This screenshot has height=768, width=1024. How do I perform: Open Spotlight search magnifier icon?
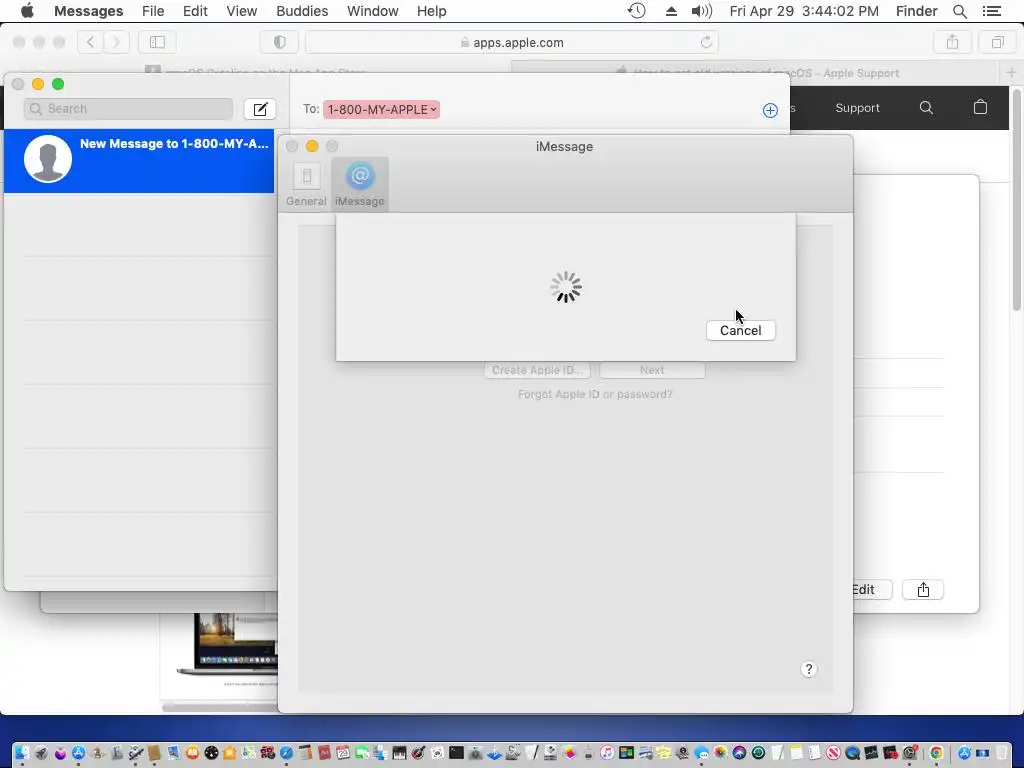point(960,11)
